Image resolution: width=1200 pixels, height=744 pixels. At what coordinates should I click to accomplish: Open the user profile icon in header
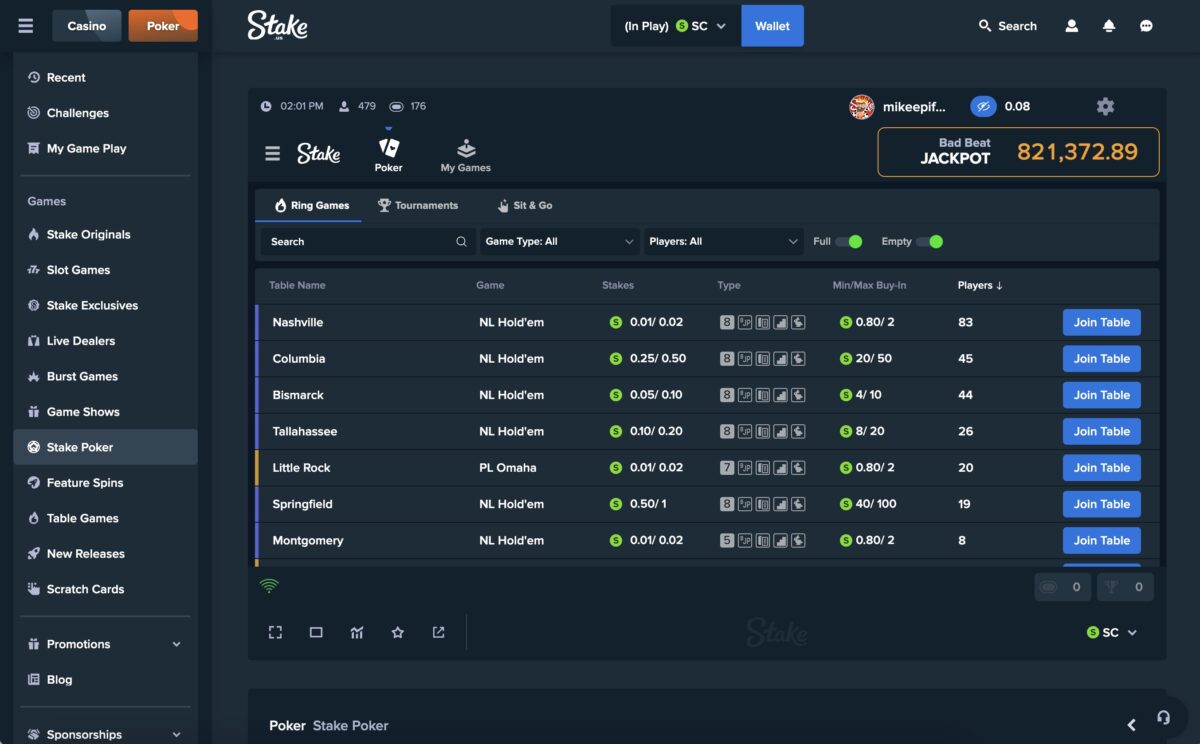(x=1072, y=26)
